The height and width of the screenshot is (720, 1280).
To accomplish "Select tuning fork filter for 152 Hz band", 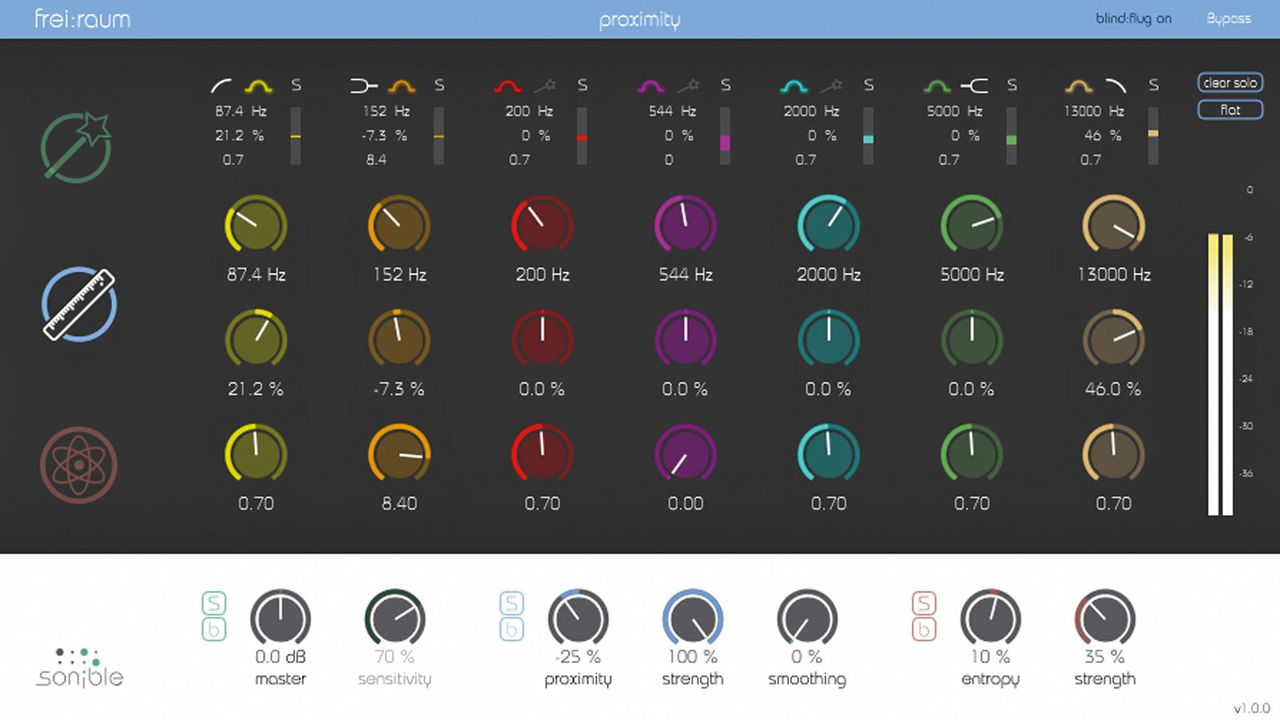I will tap(364, 86).
